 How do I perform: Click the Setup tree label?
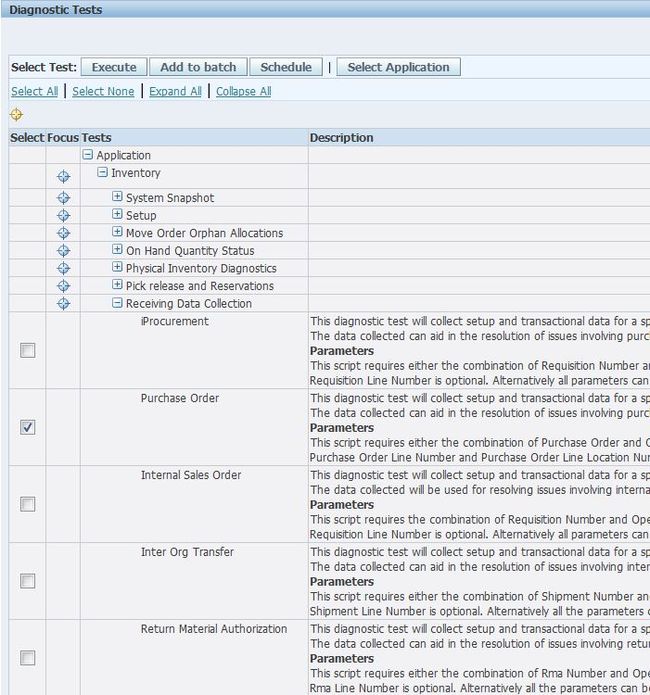click(x=141, y=216)
